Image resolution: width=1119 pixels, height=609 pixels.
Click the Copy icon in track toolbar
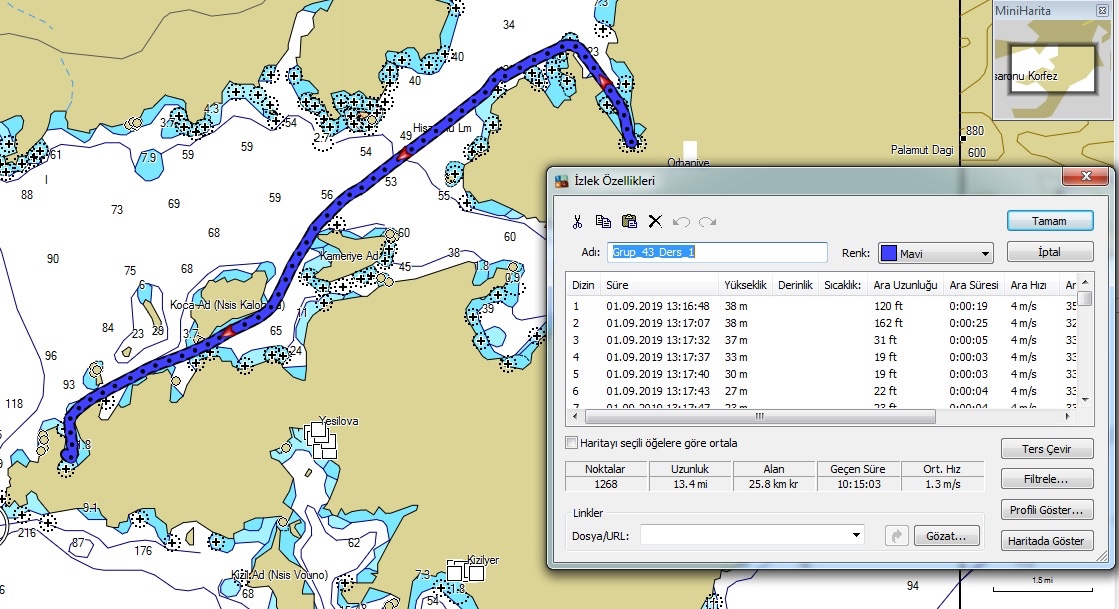click(603, 221)
